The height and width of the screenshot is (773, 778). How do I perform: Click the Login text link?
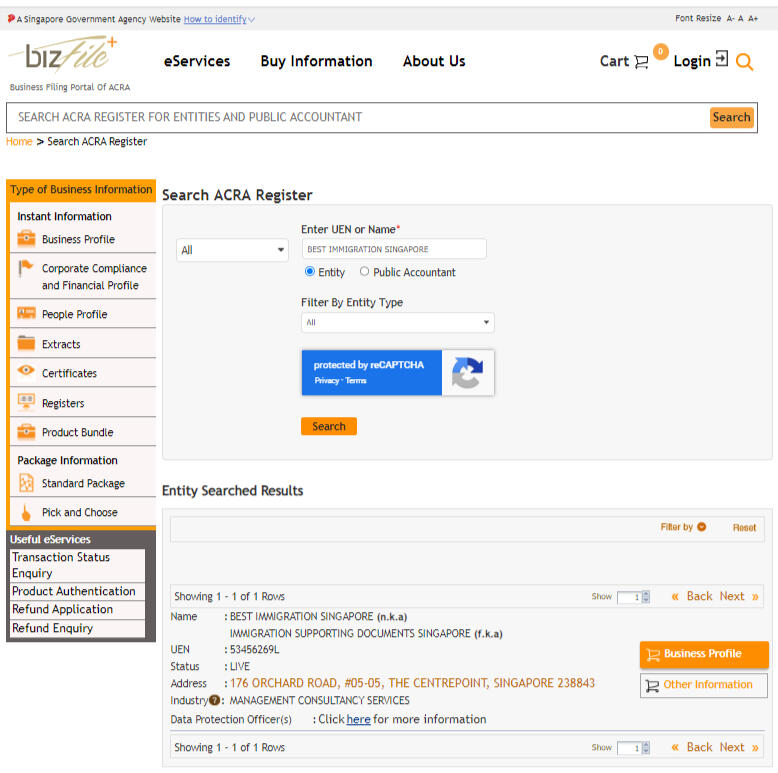(692, 62)
